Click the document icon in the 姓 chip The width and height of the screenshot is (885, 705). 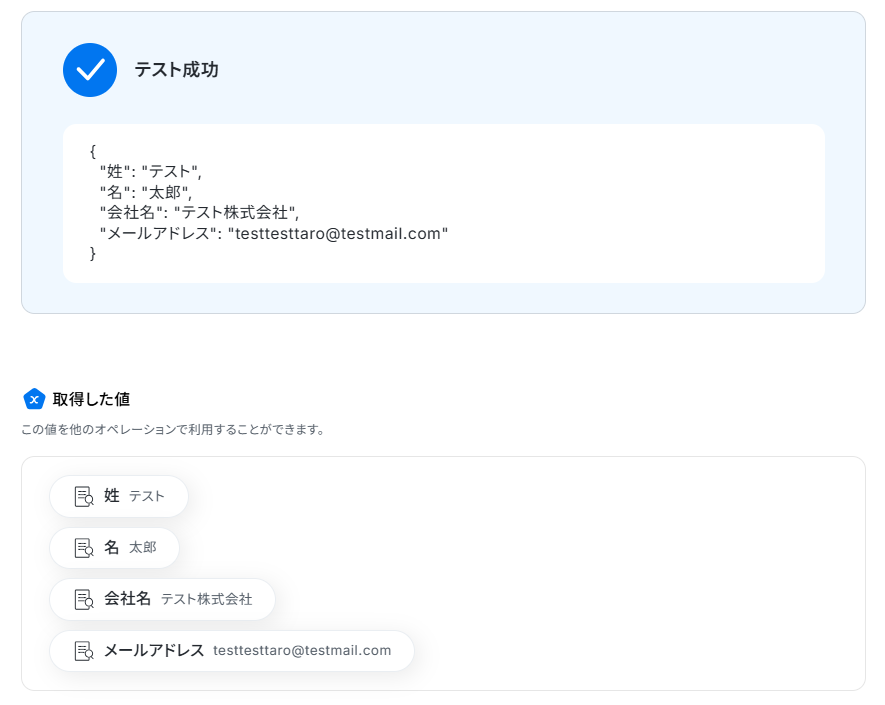(84, 497)
